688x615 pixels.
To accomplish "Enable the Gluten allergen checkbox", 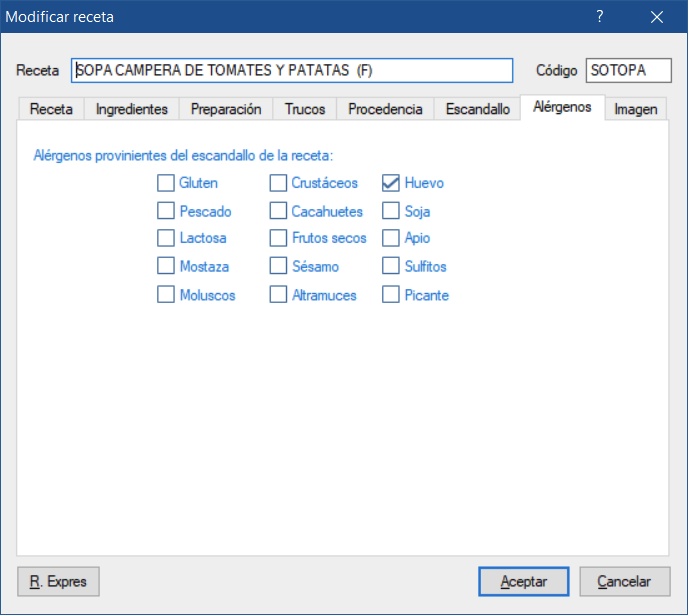I will click(166, 183).
